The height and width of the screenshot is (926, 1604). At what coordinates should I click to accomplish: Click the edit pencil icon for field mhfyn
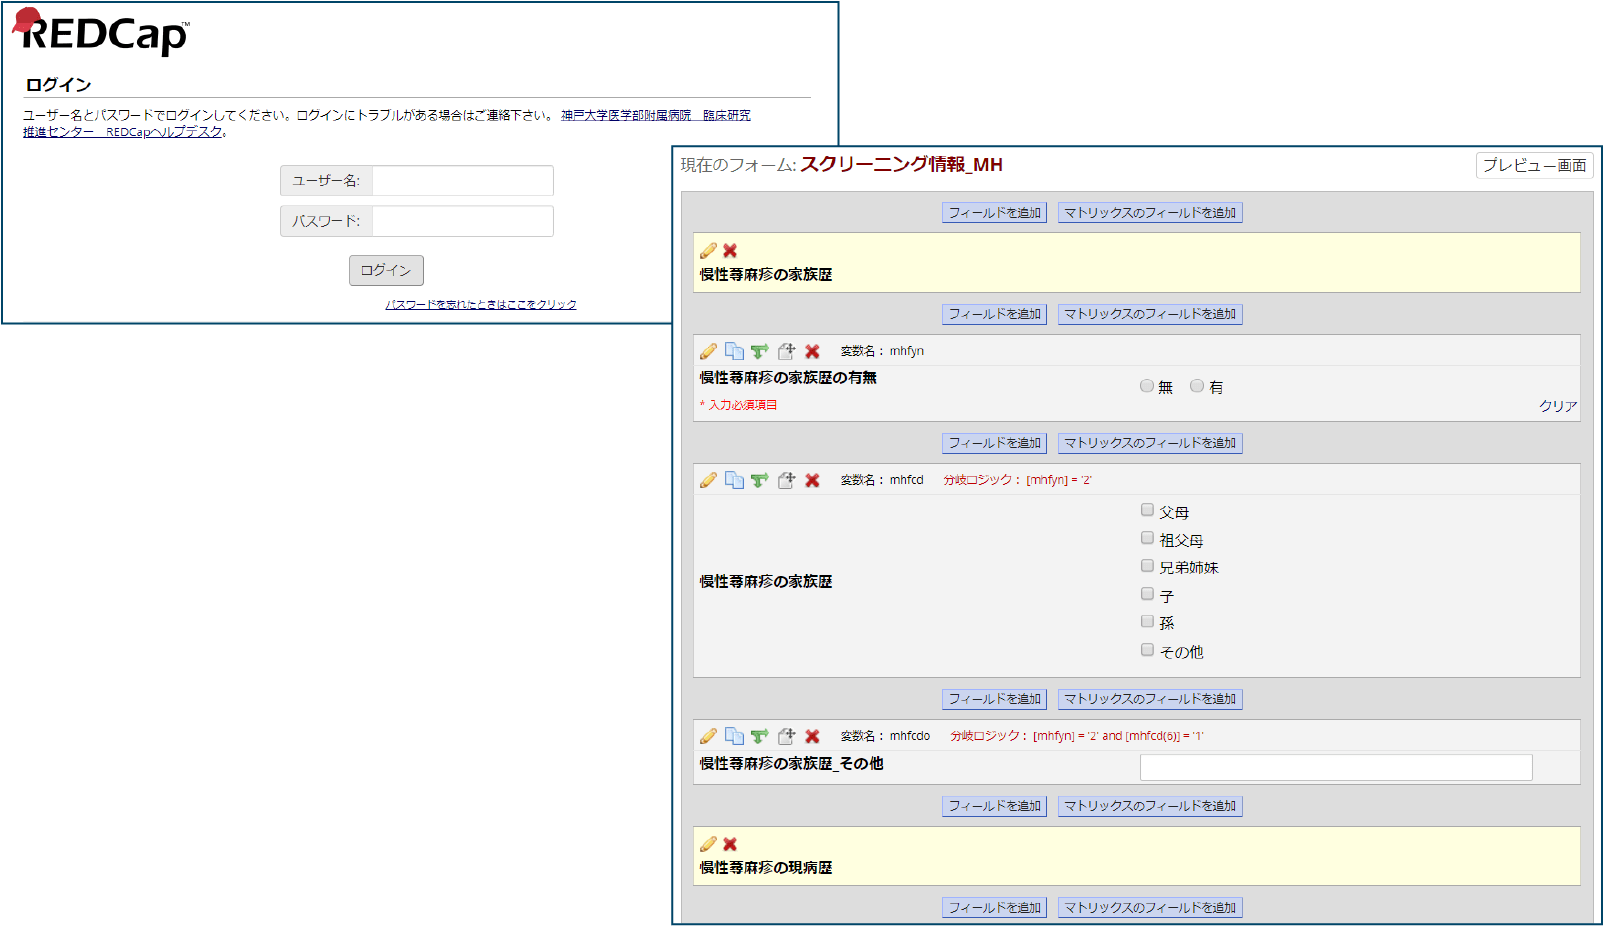(x=708, y=351)
